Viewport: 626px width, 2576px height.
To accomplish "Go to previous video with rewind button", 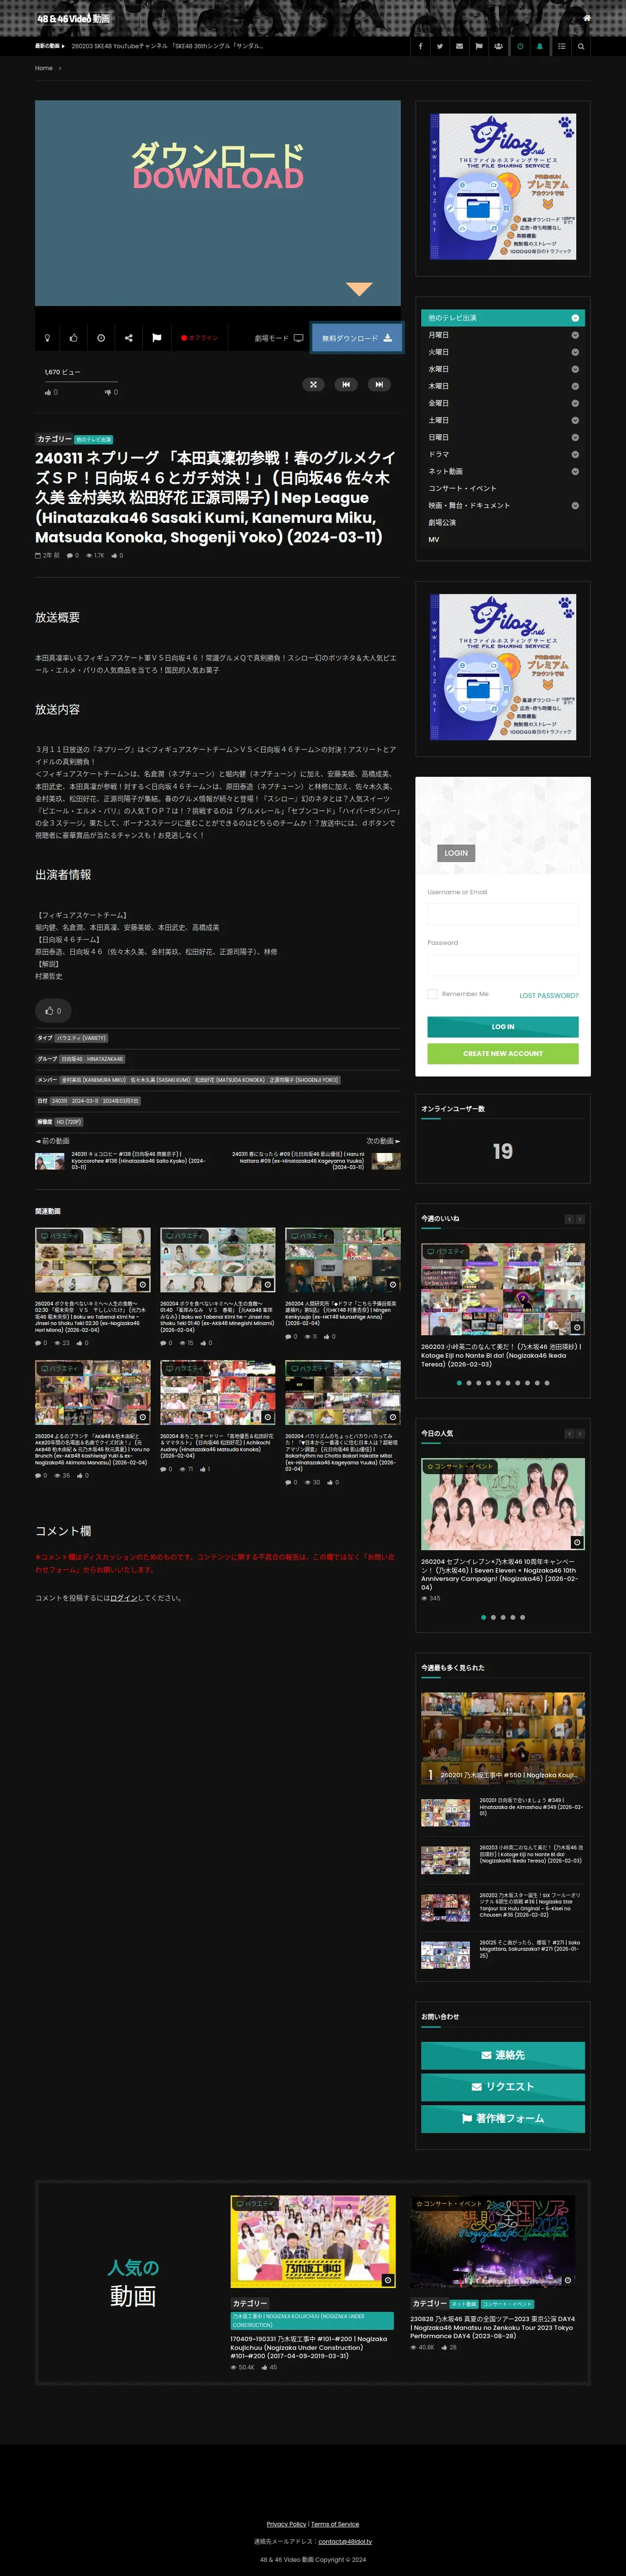I will [346, 384].
